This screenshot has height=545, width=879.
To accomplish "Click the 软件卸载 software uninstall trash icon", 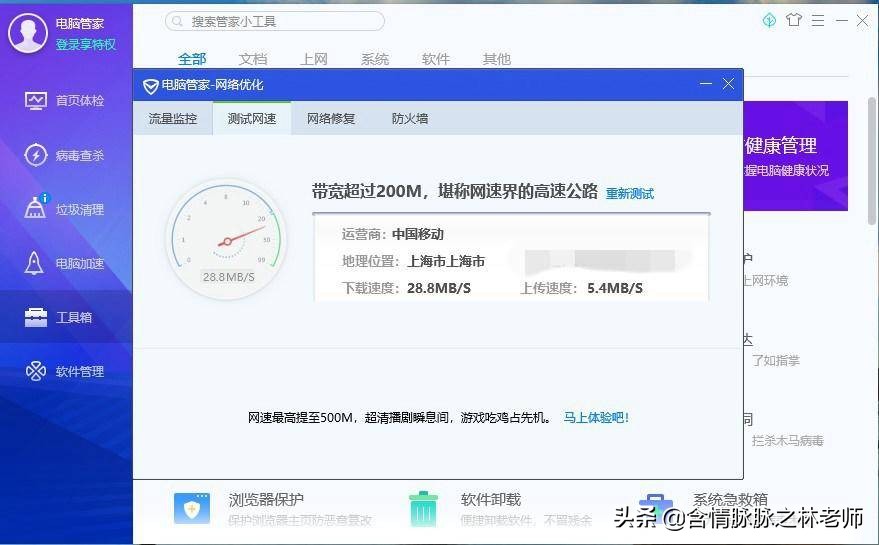I will click(423, 508).
